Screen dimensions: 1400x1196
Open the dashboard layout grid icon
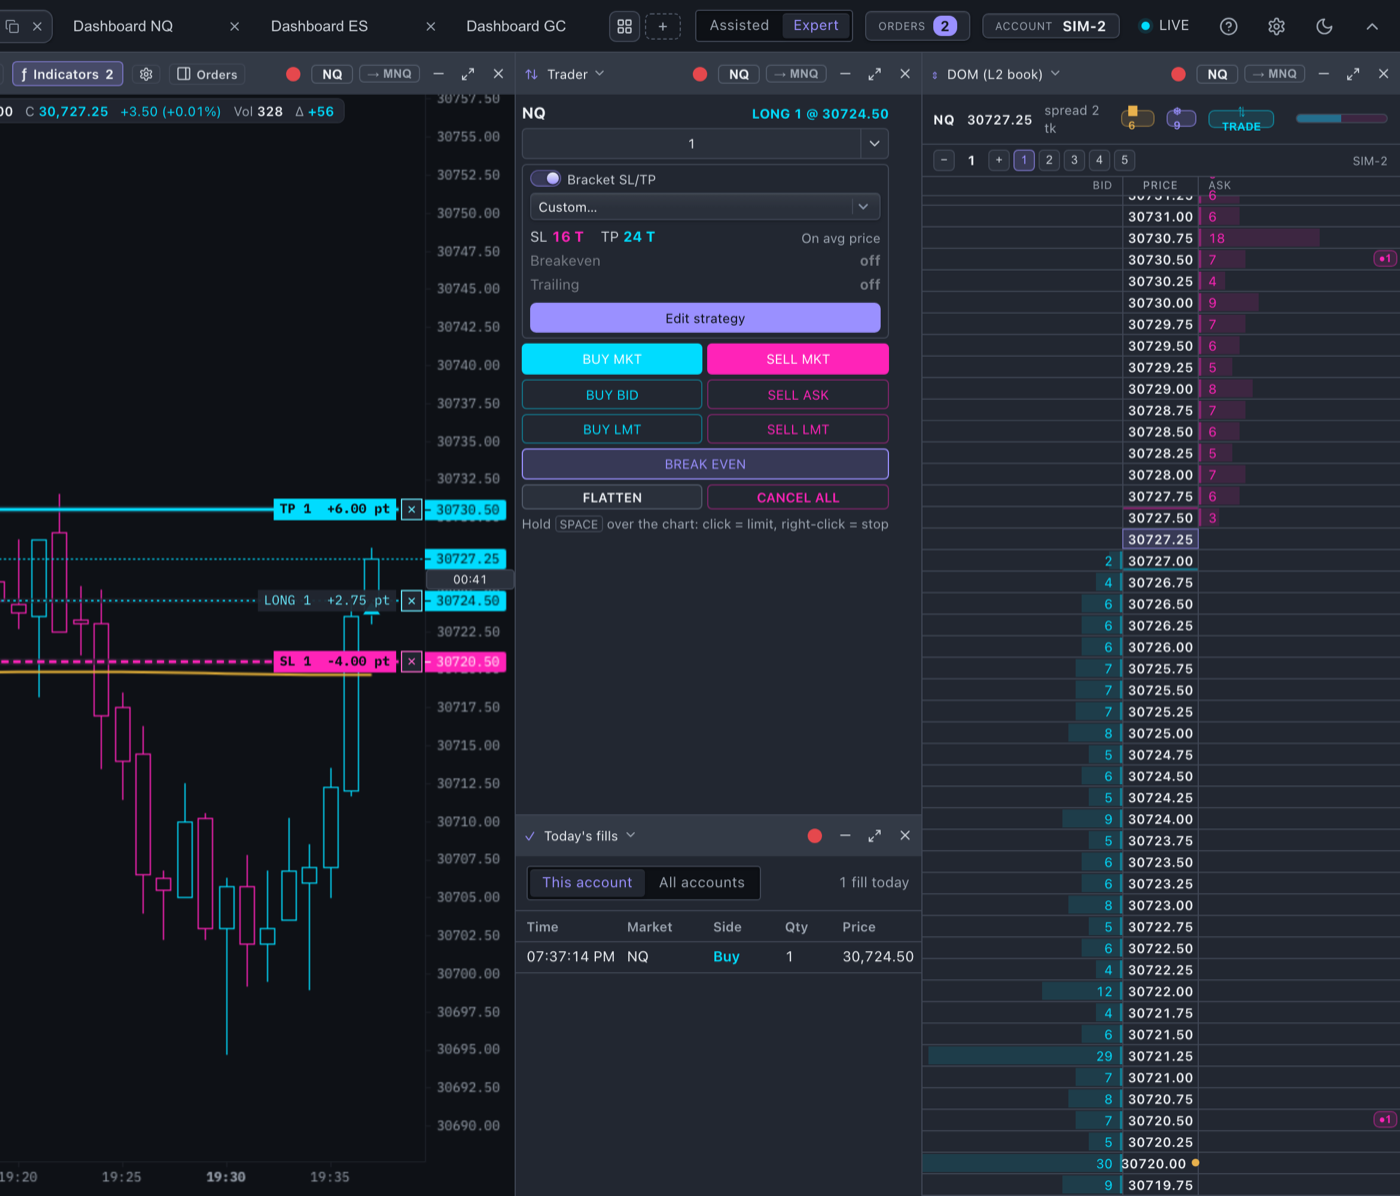click(x=624, y=27)
